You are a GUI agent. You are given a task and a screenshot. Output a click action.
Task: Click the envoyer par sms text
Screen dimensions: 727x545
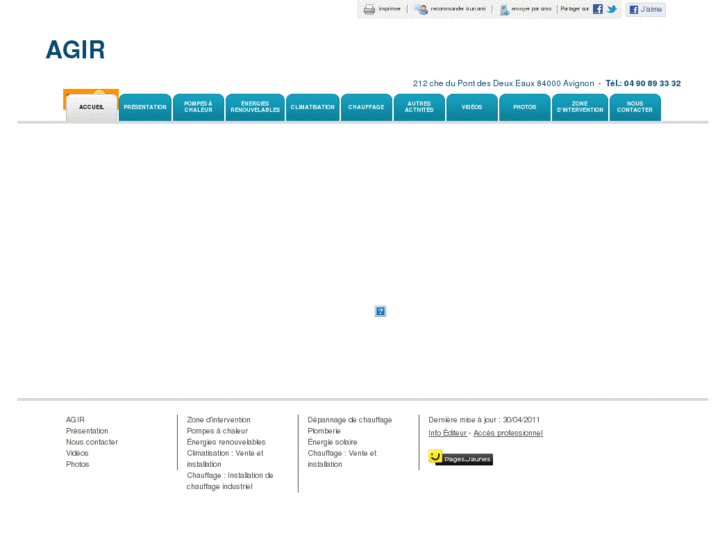[x=531, y=9]
